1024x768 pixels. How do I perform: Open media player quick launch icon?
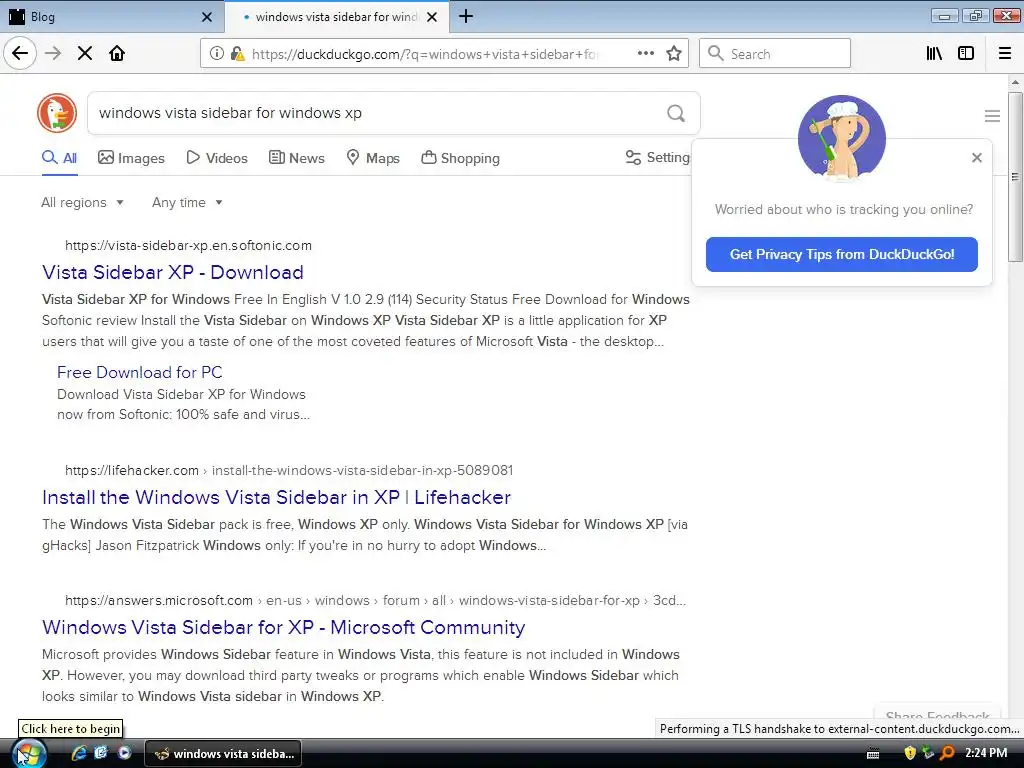[124, 753]
